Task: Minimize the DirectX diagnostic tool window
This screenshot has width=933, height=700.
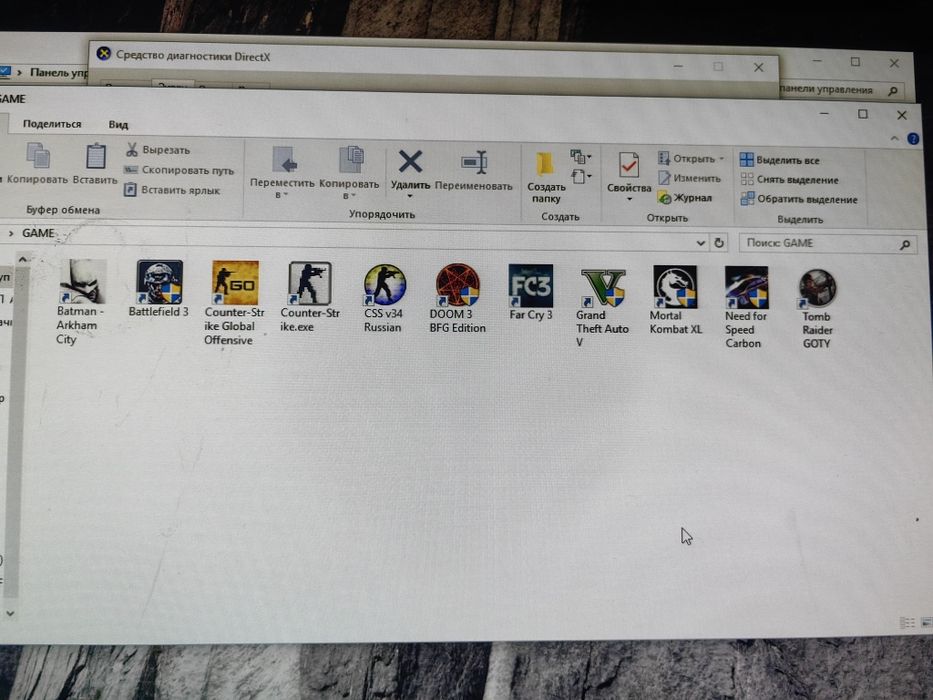Action: tap(678, 66)
